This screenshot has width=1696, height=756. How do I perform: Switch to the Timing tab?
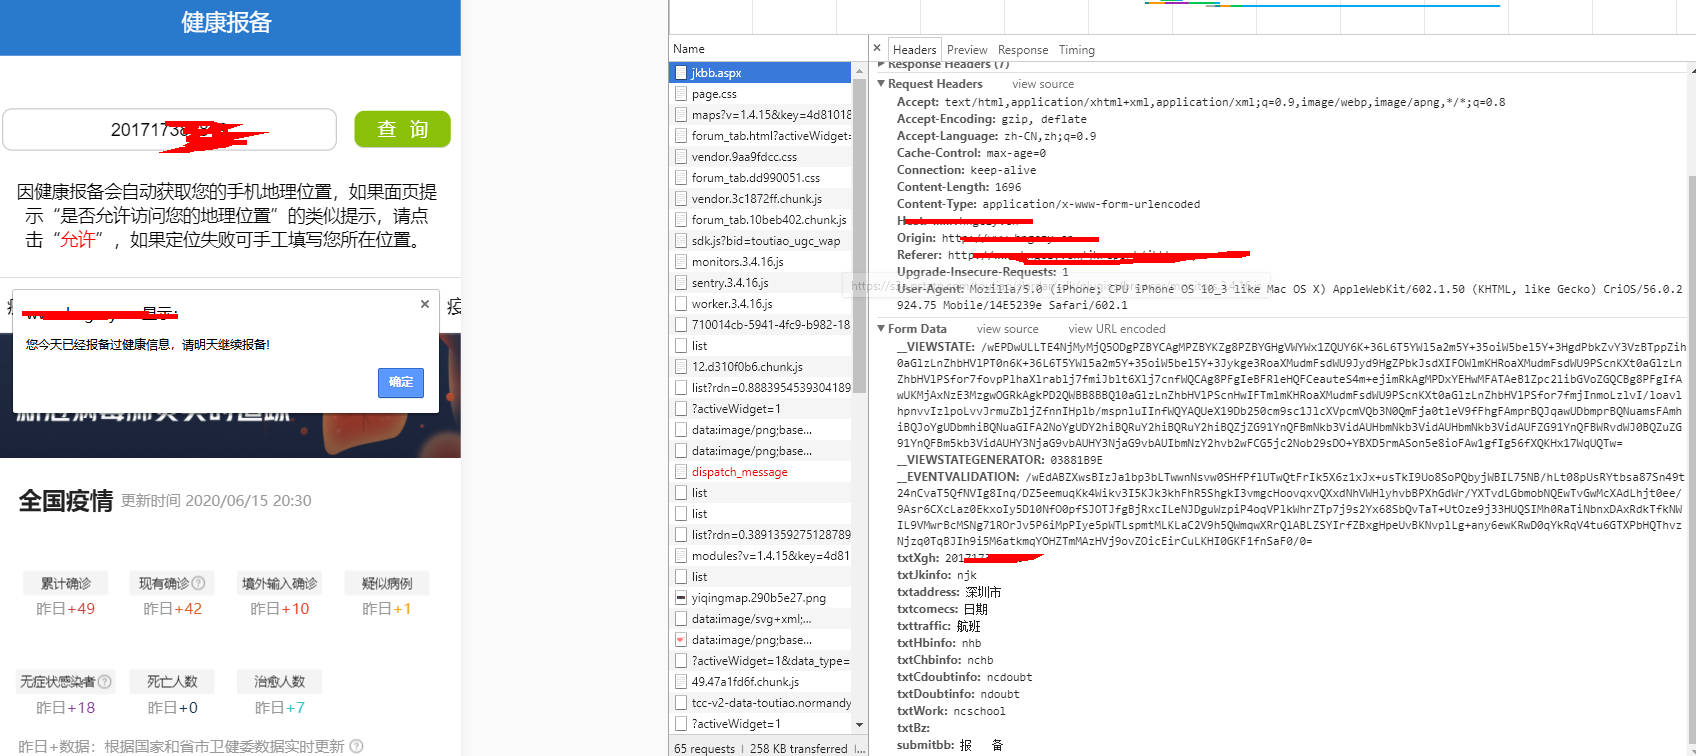click(1077, 50)
